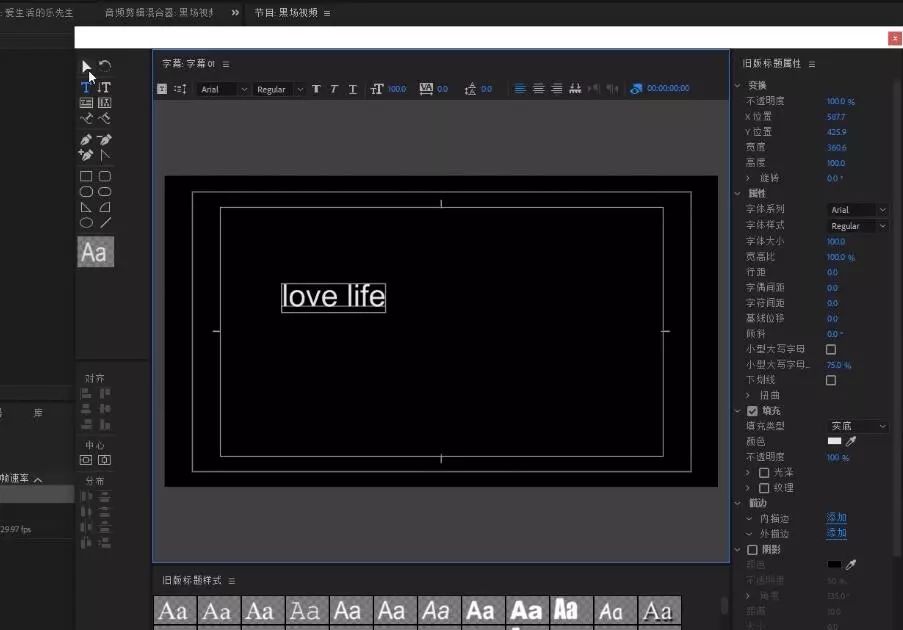
Task: Toggle Show Background Video icon
Action: point(636,89)
